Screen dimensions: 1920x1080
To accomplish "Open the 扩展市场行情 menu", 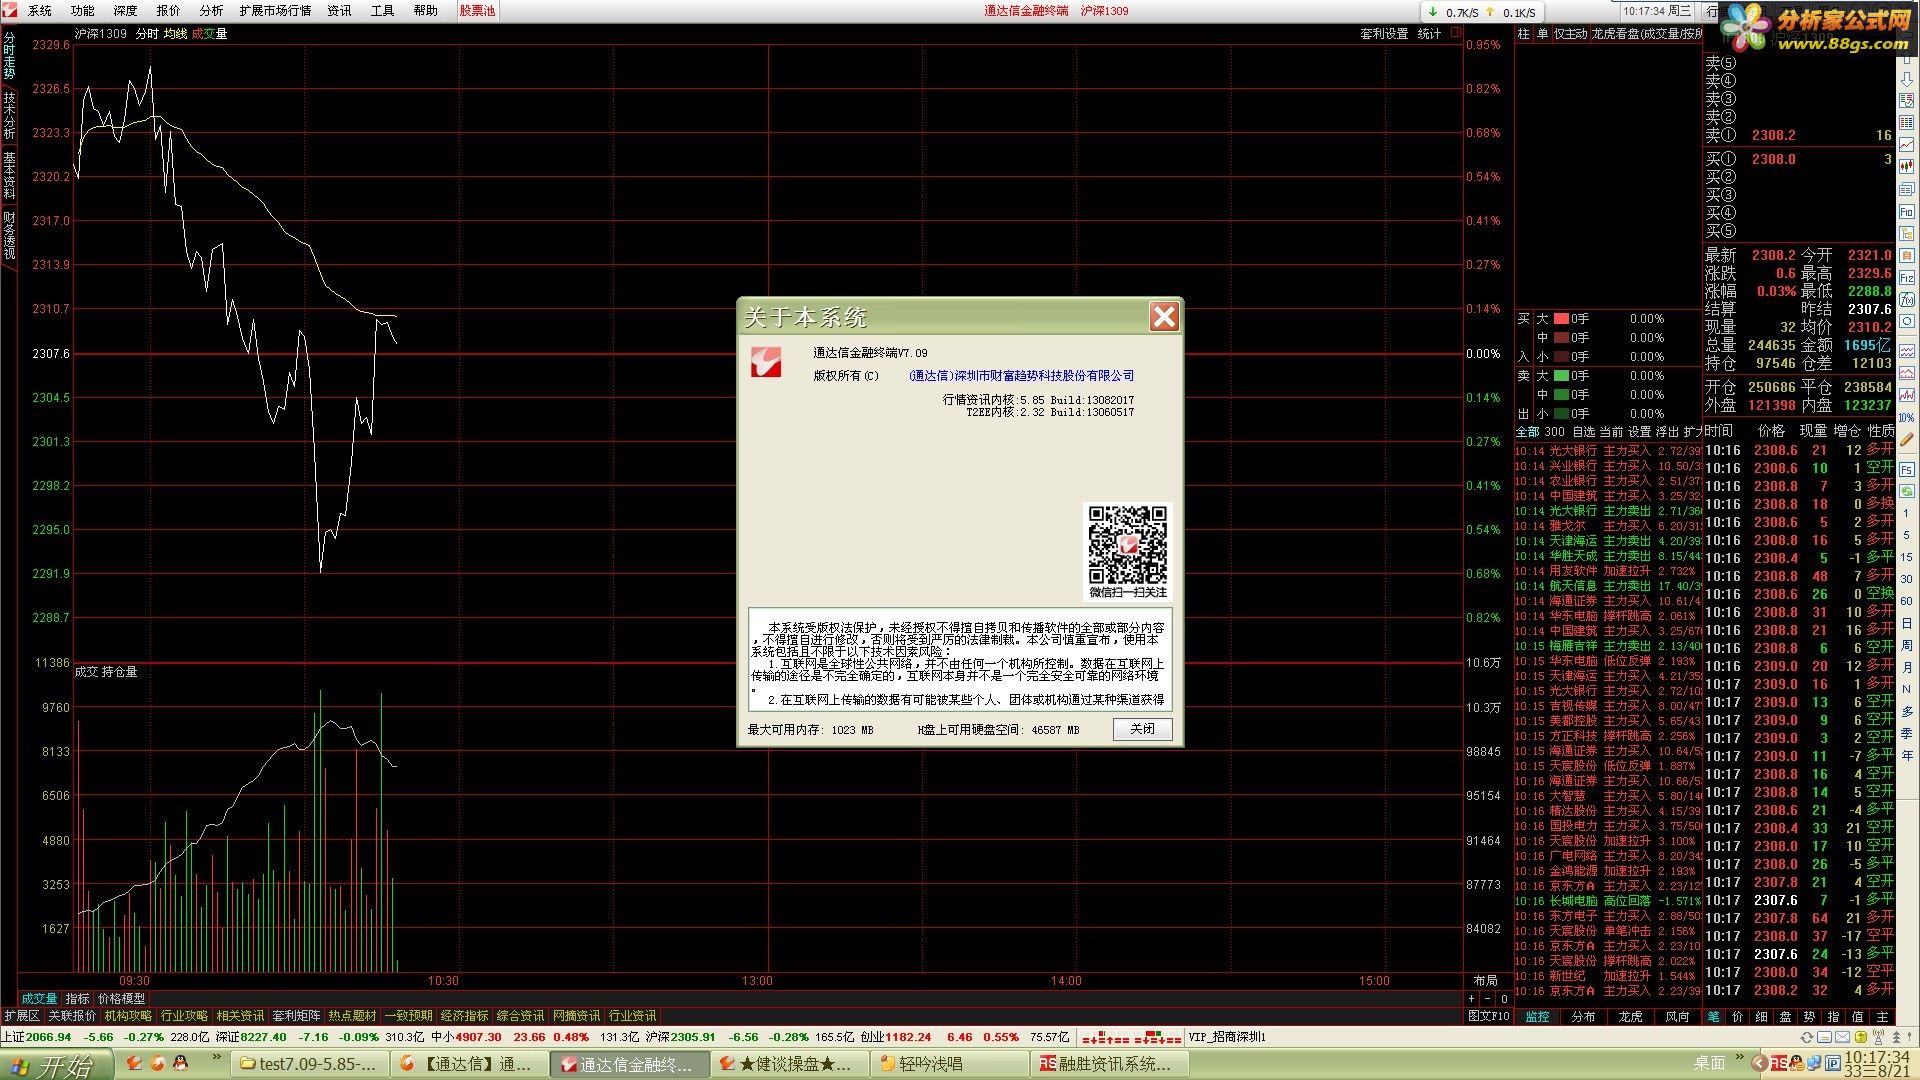I will click(x=275, y=11).
